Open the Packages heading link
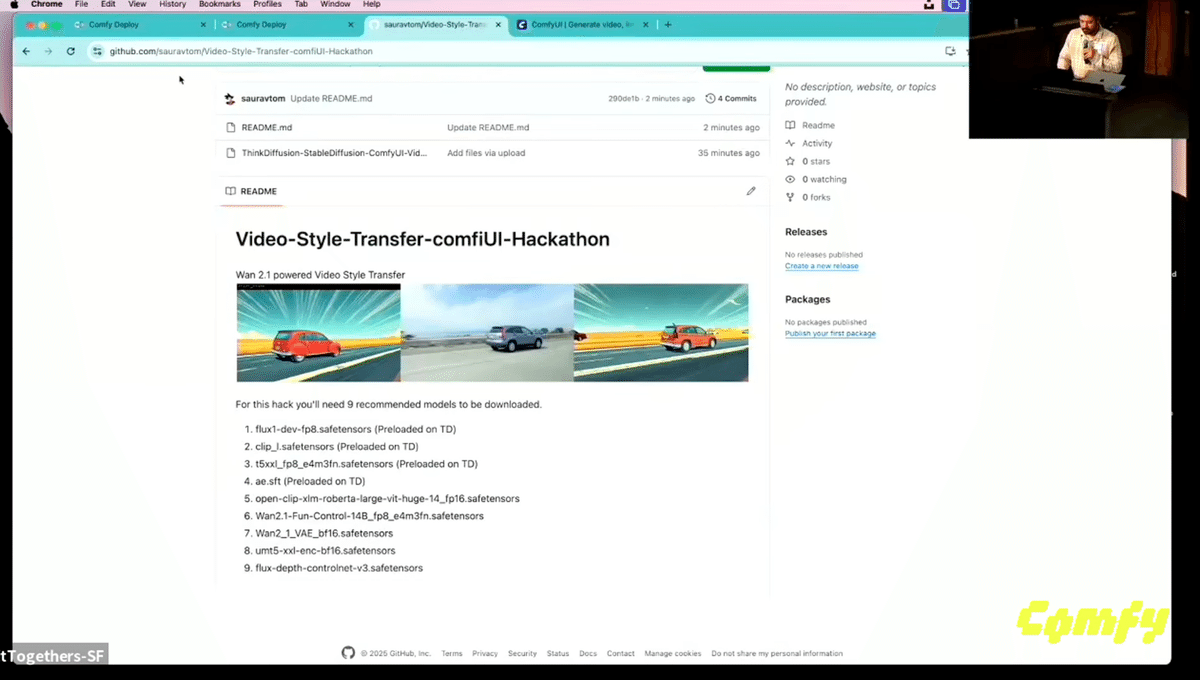 click(x=808, y=299)
